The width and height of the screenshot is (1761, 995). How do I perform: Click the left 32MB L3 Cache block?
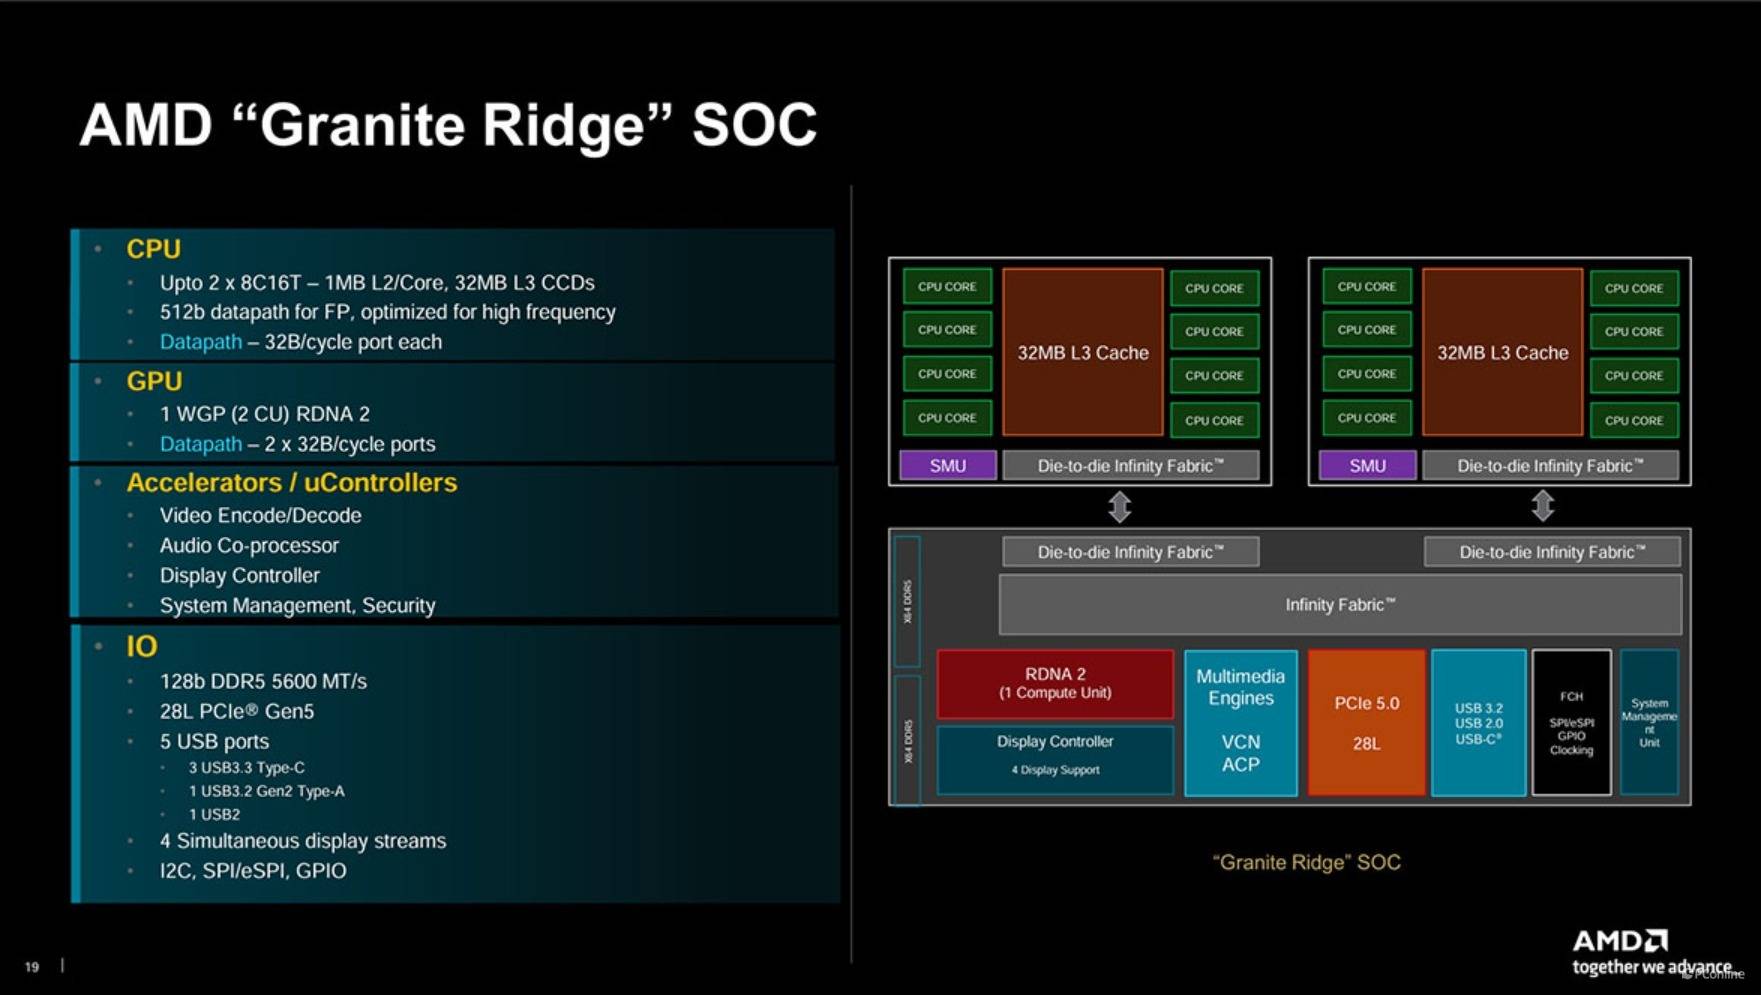tap(1083, 352)
